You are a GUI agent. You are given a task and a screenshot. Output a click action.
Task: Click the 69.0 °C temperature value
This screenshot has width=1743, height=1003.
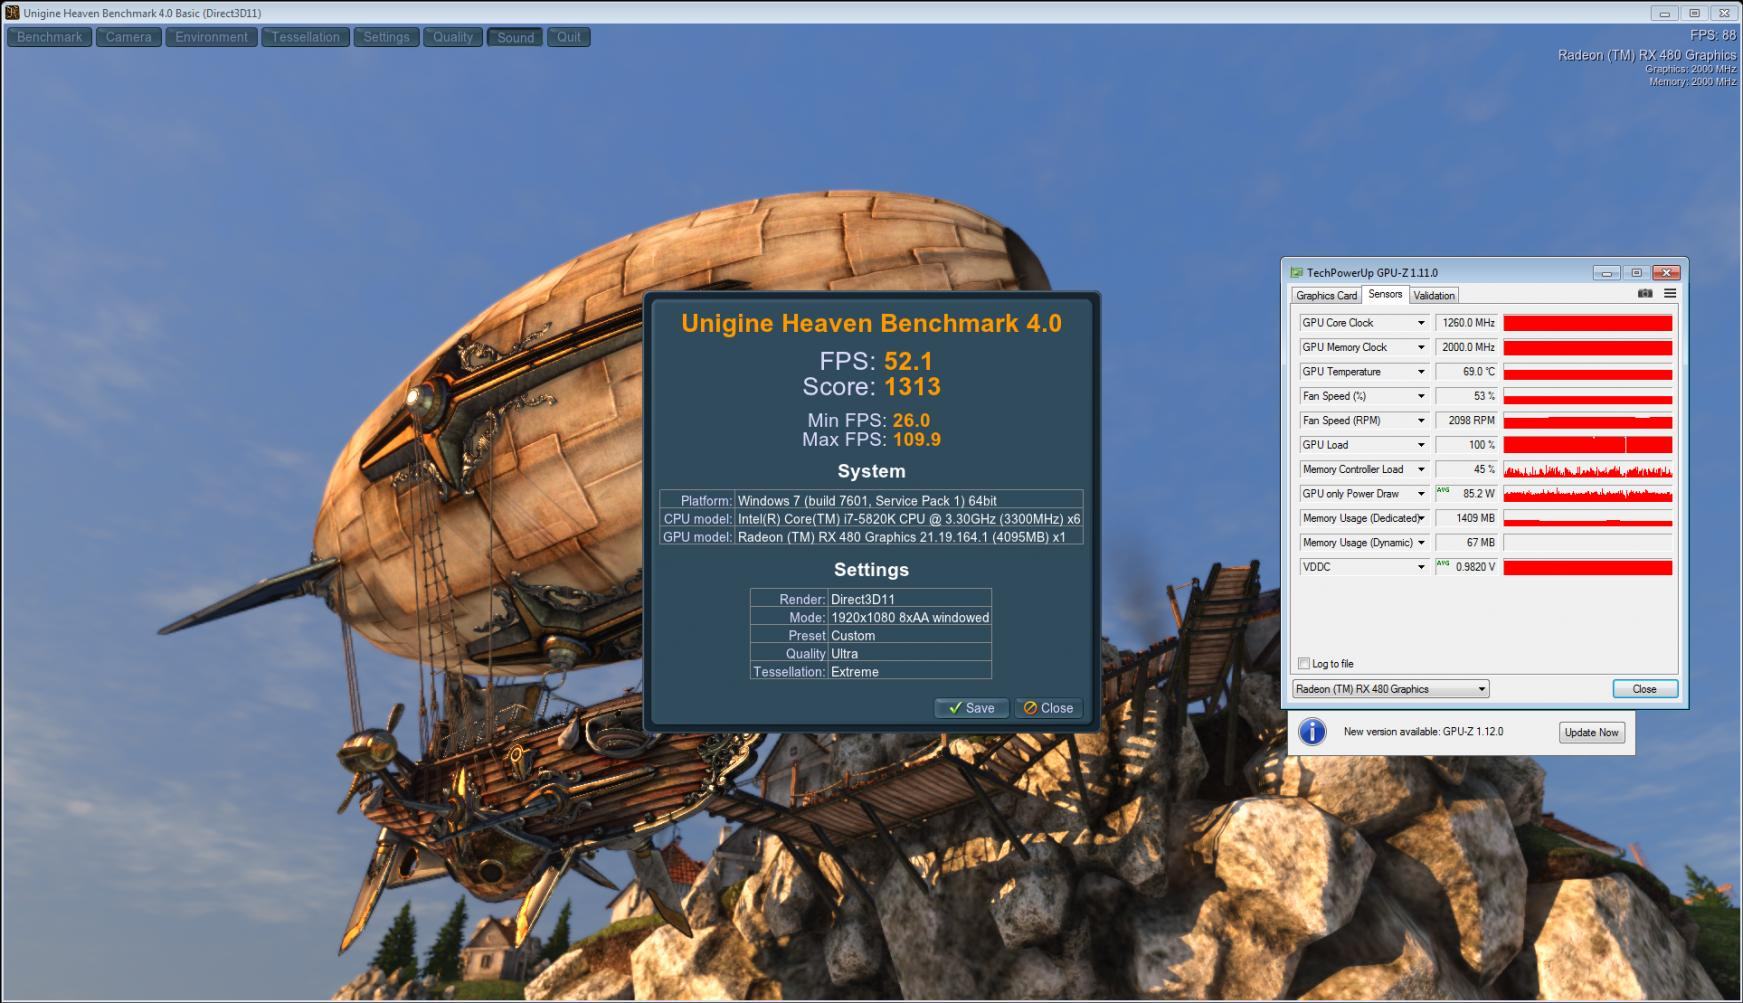[x=1467, y=372]
